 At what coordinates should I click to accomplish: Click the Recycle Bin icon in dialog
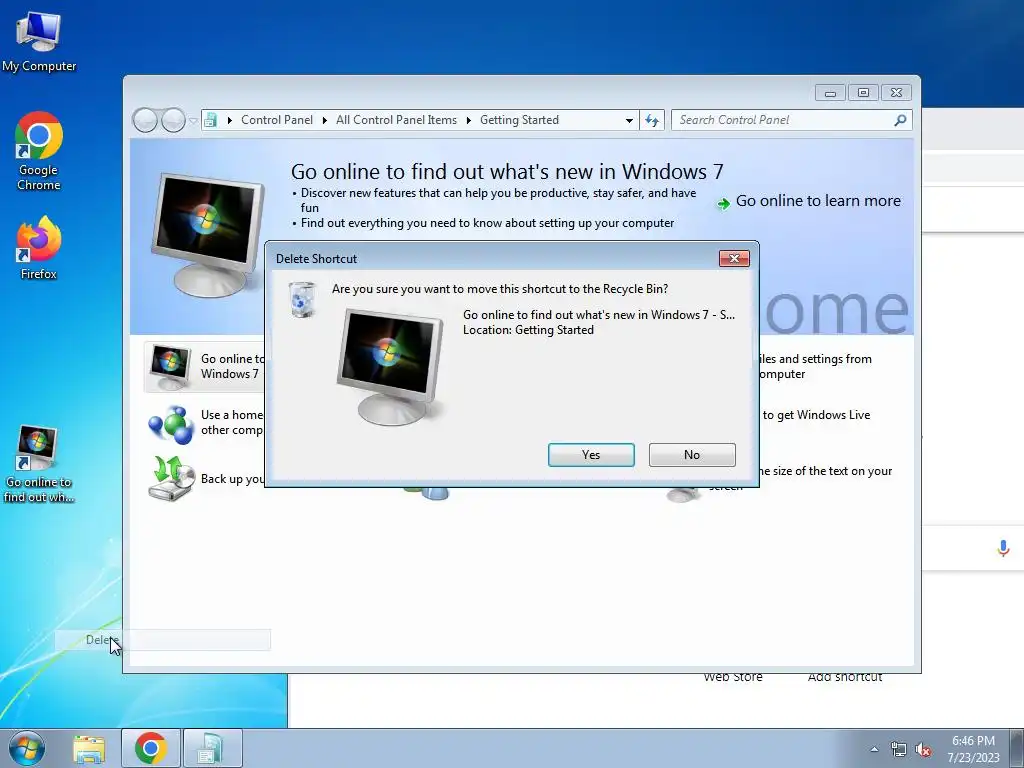(302, 300)
